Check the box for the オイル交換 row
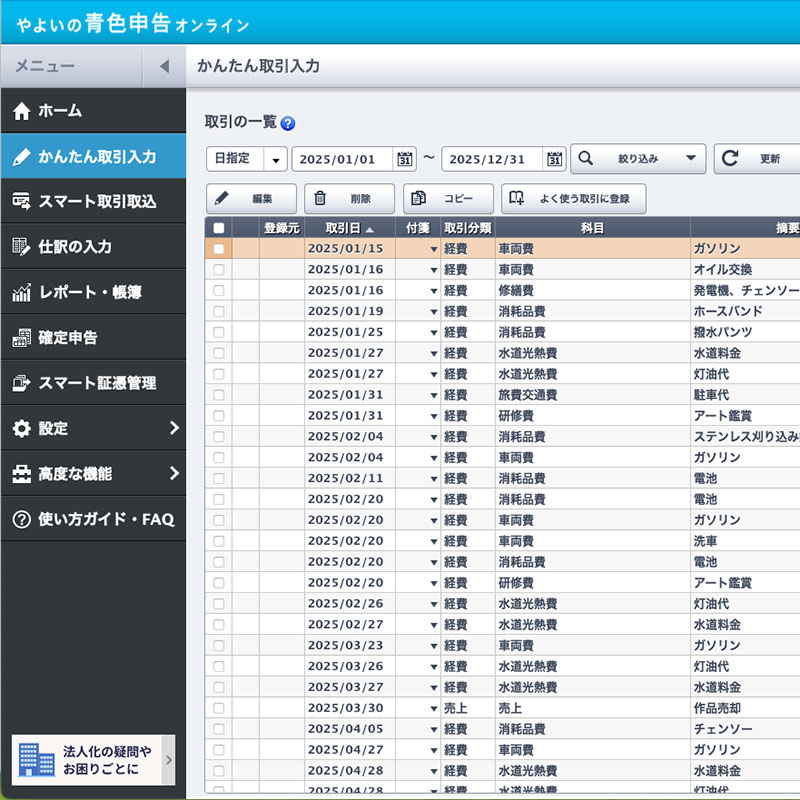Screen dimensions: 800x800 (x=219, y=270)
